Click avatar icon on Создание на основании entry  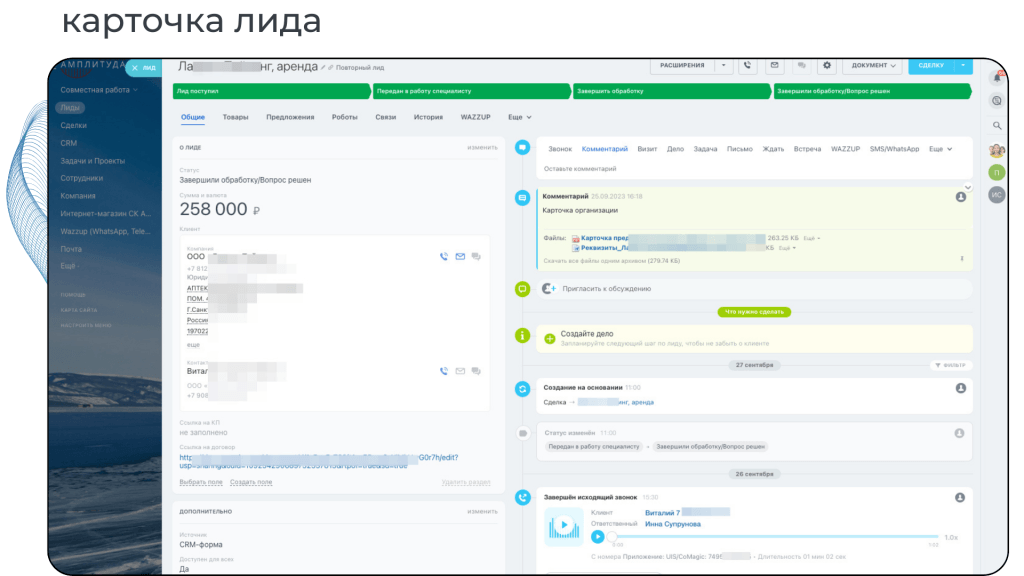(x=961, y=388)
